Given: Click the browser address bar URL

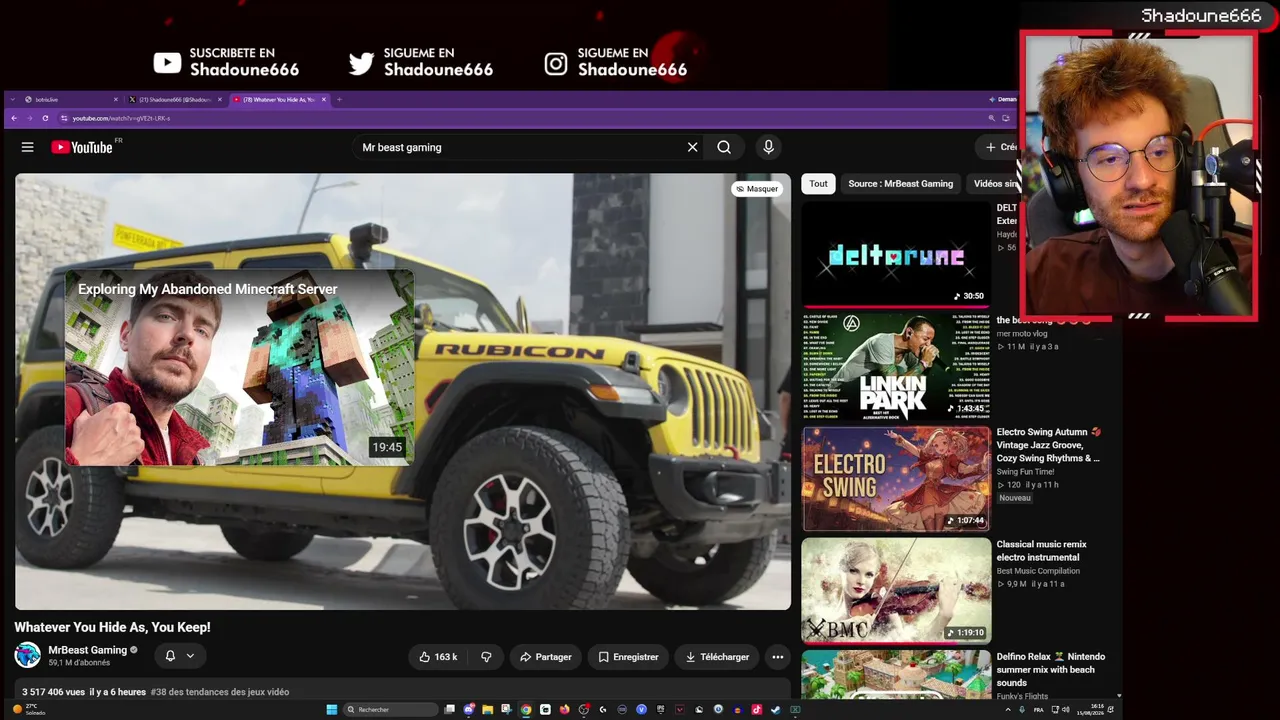Looking at the screenshot, I should [x=121, y=118].
